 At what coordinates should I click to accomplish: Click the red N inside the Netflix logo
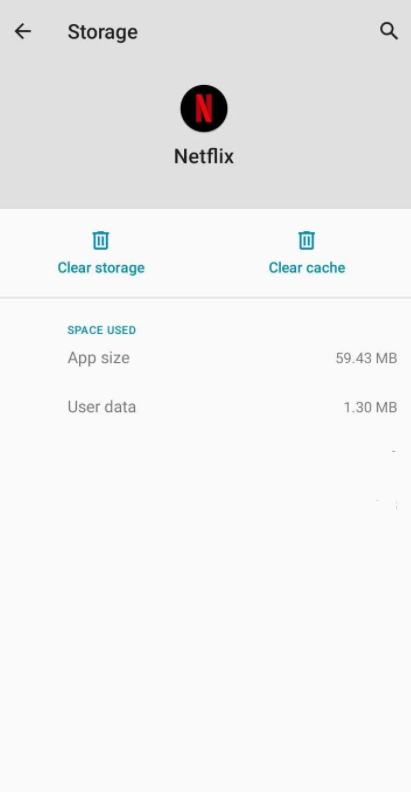pyautogui.click(x=204, y=108)
